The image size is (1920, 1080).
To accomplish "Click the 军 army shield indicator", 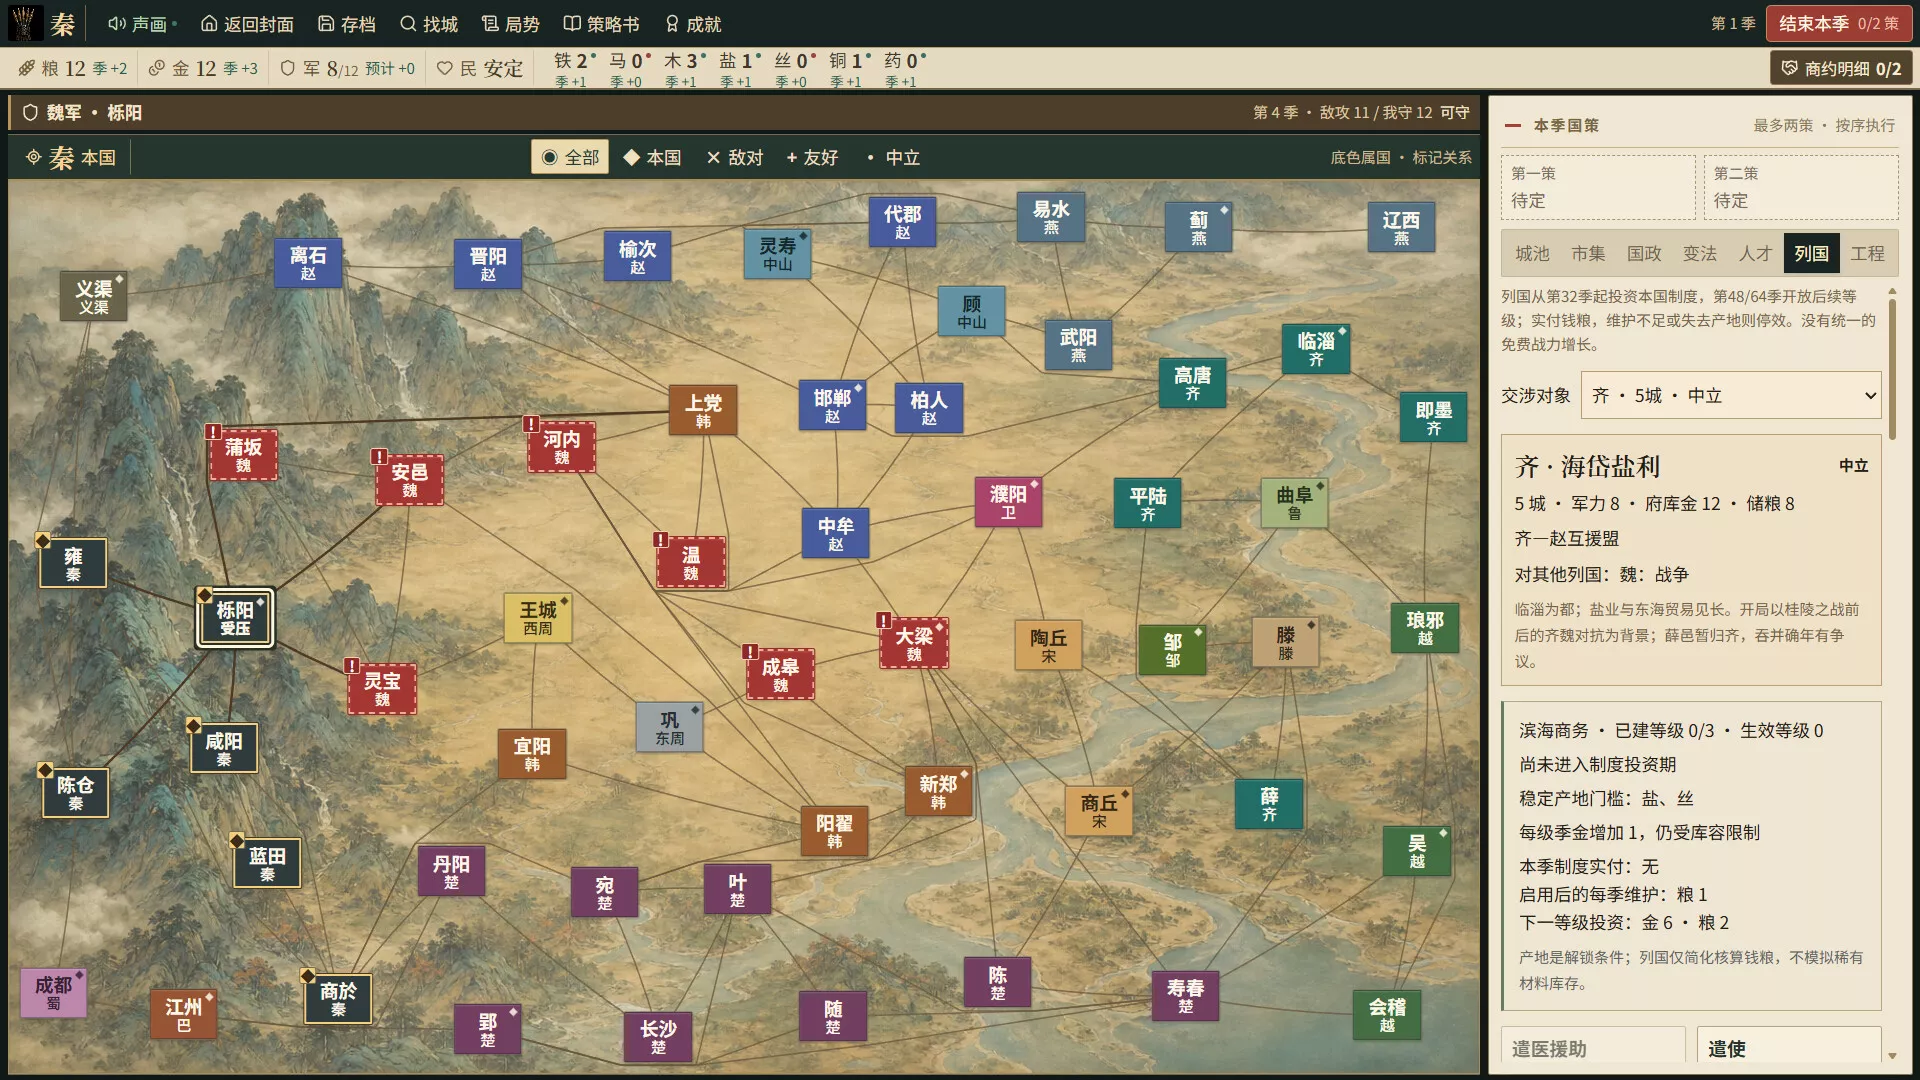I will click(347, 68).
